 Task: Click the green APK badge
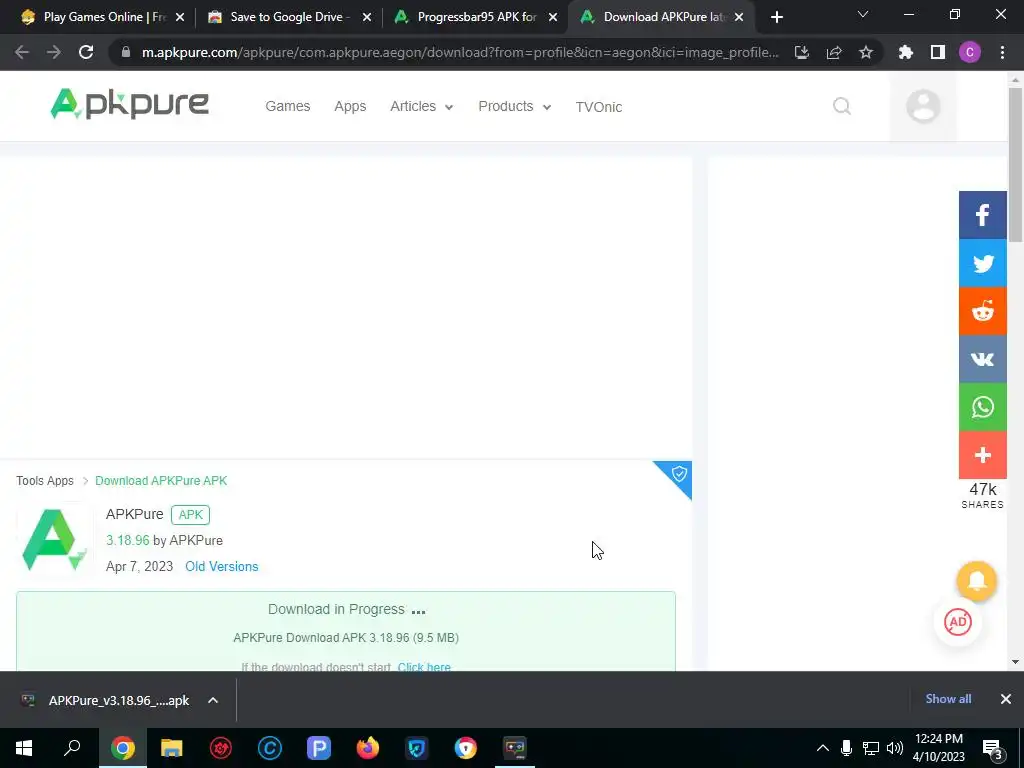coord(191,515)
